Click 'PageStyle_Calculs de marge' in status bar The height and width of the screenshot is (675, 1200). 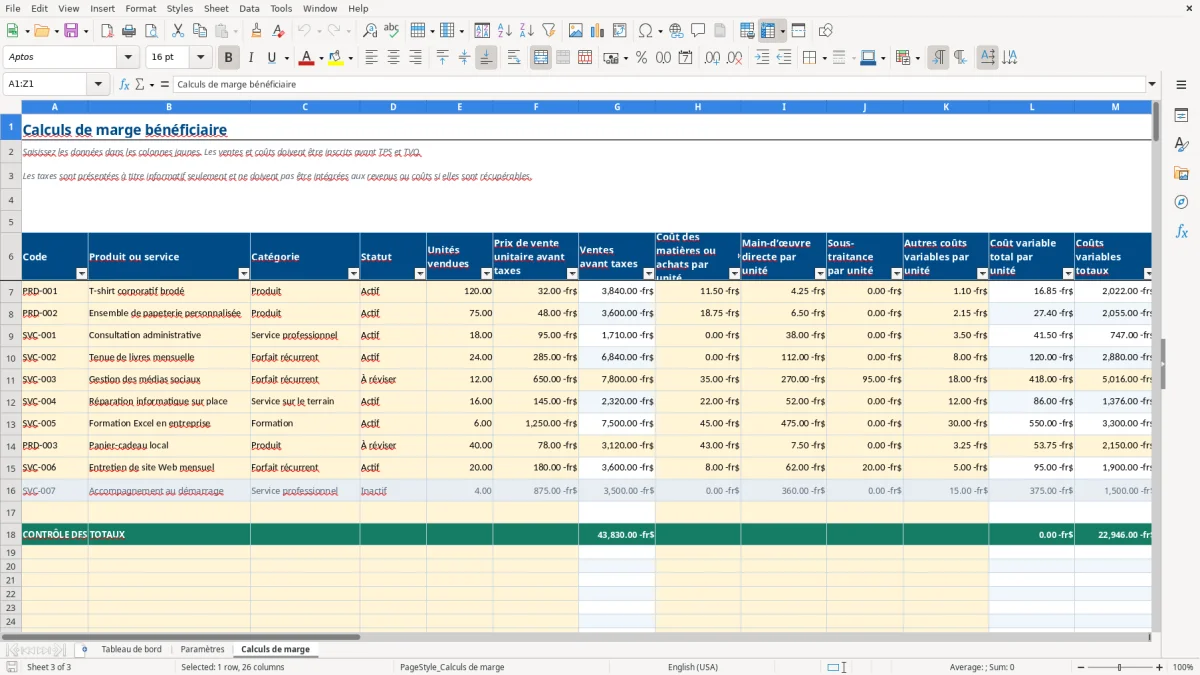coord(452,667)
